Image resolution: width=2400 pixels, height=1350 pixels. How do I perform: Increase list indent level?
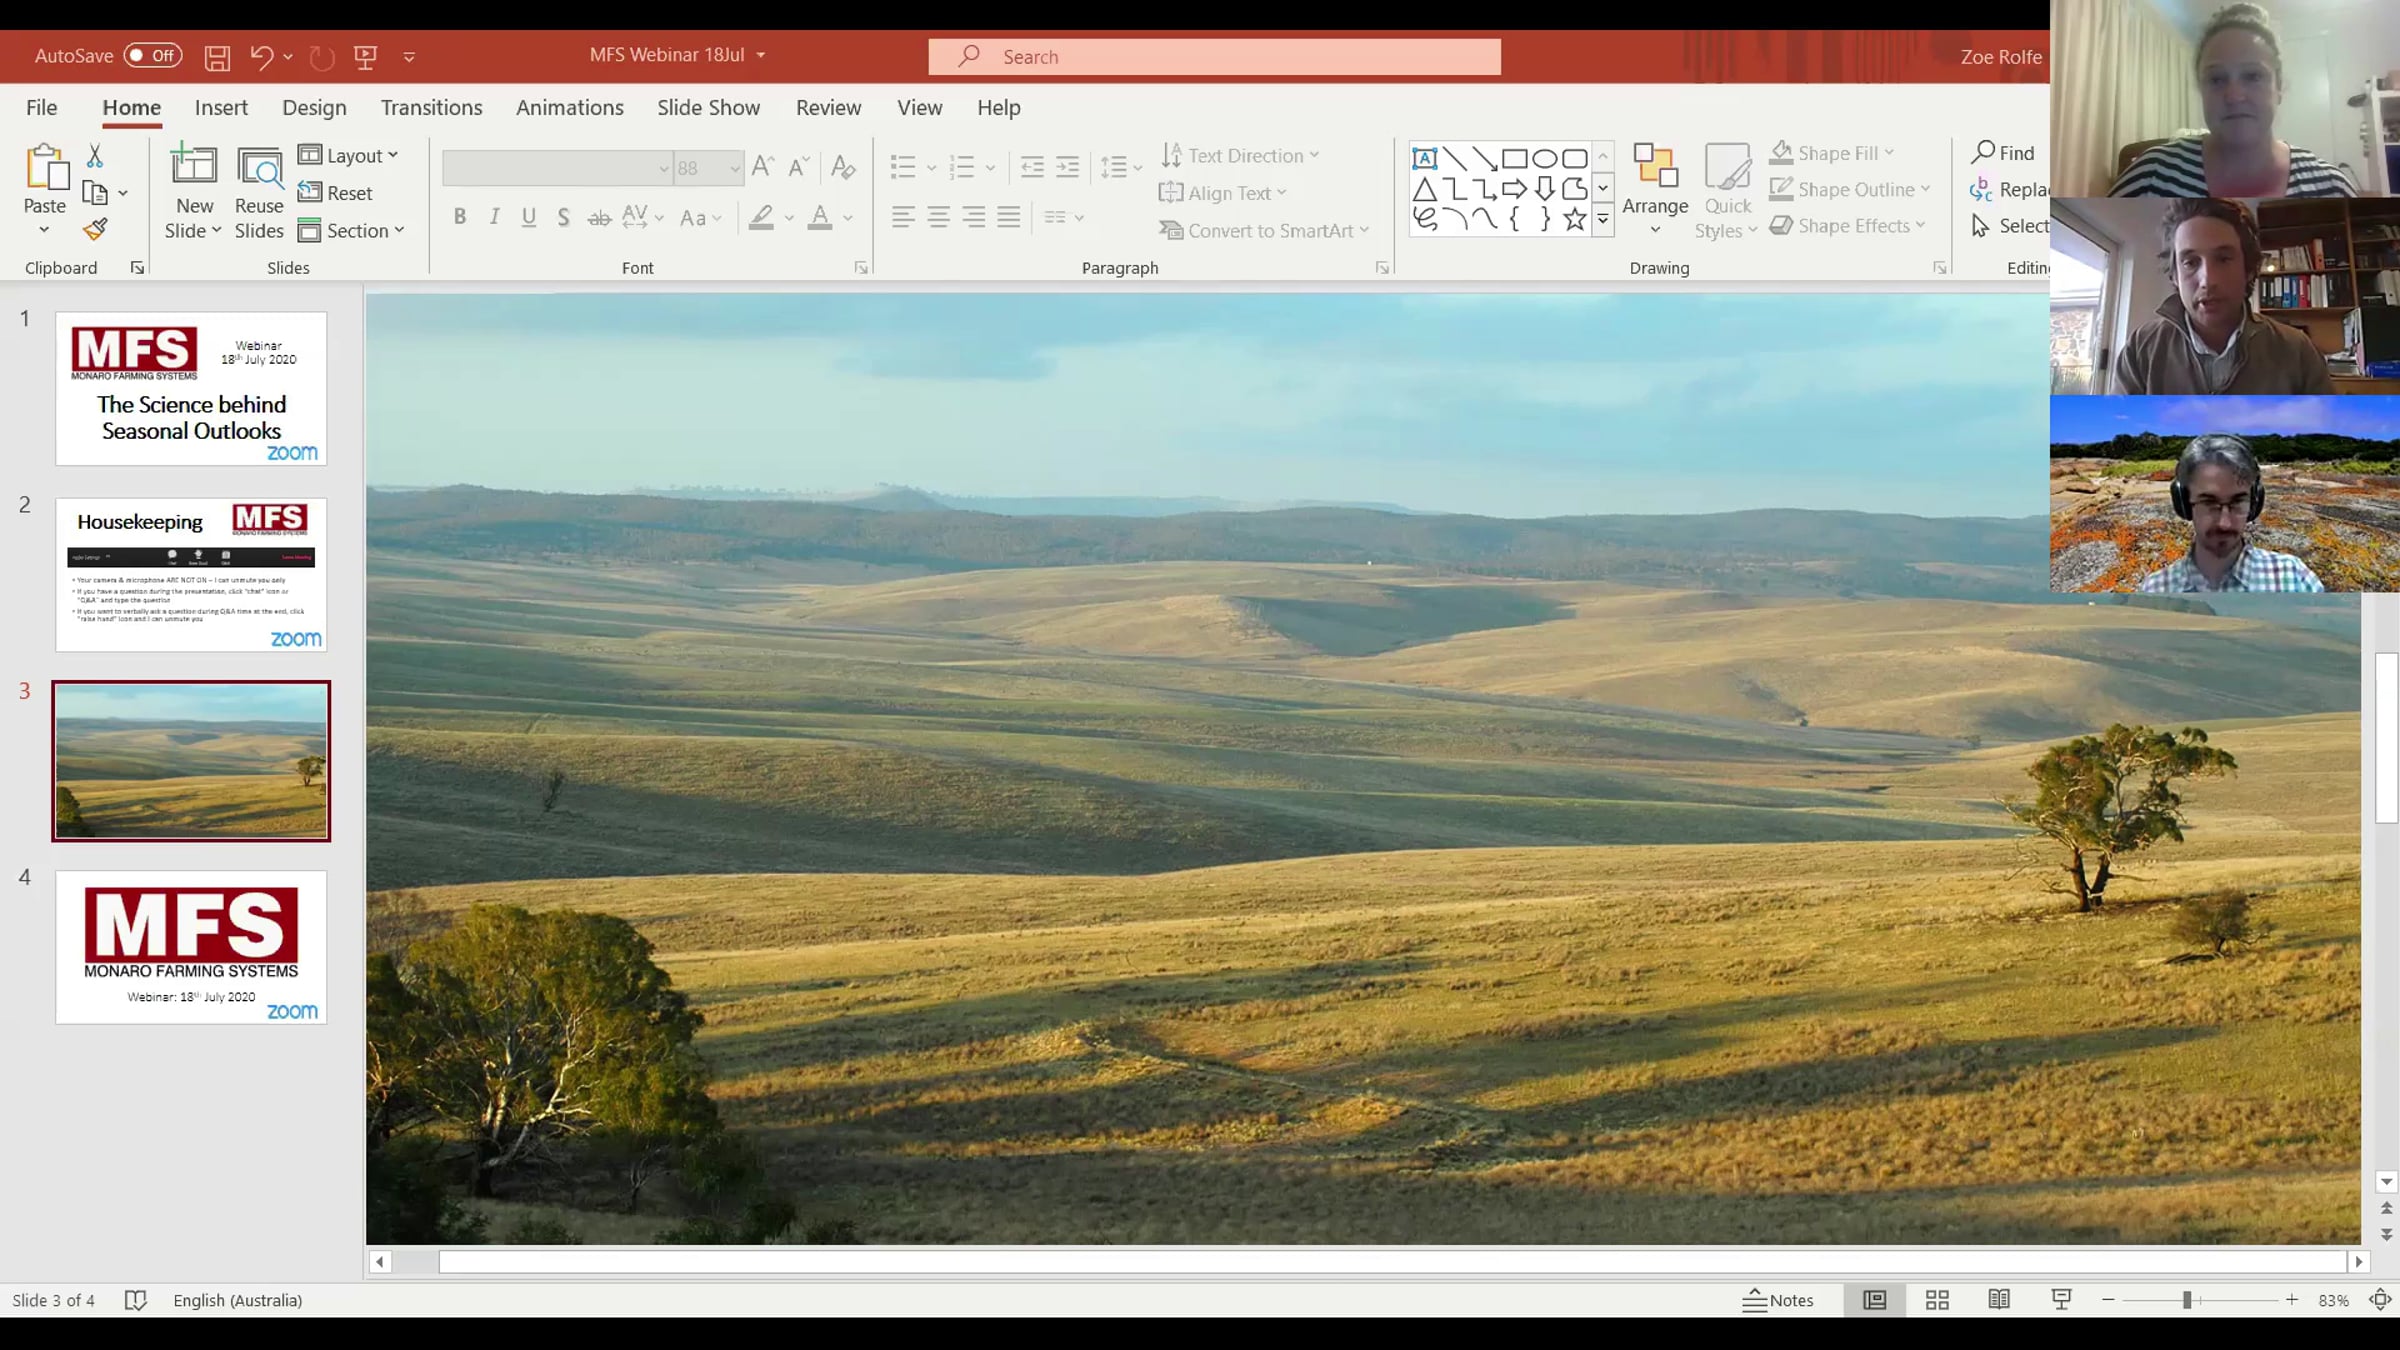[1068, 166]
